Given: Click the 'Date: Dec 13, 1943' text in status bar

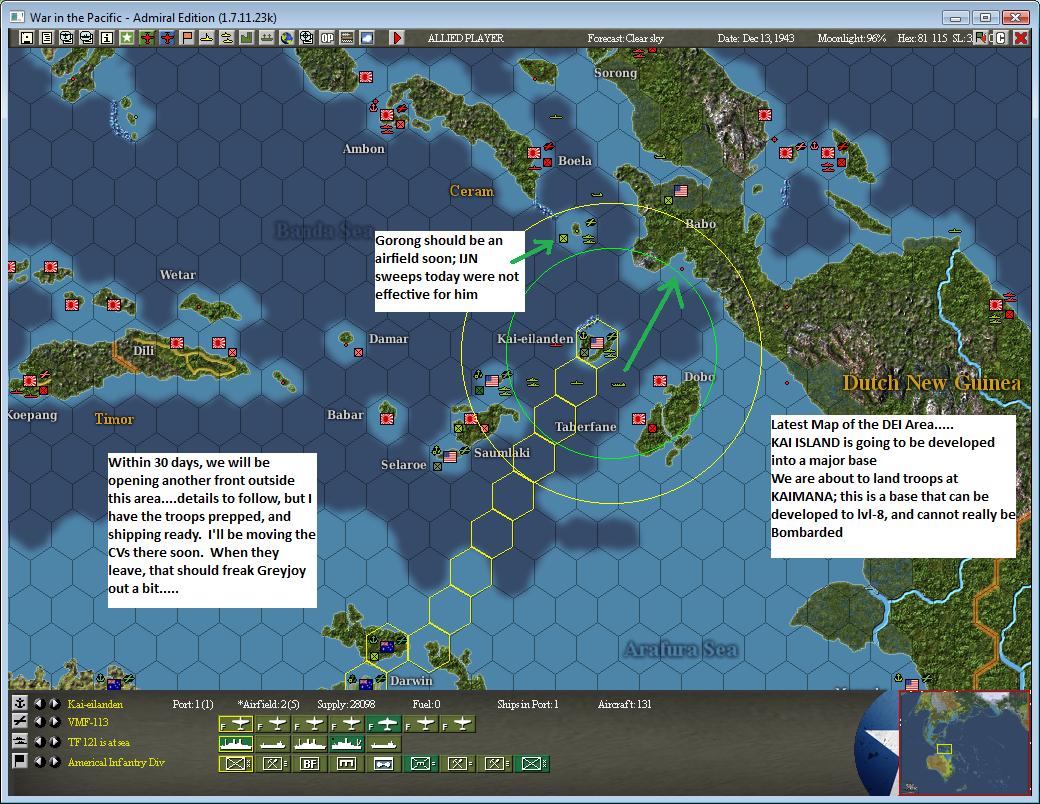Looking at the screenshot, I should (x=755, y=38).
